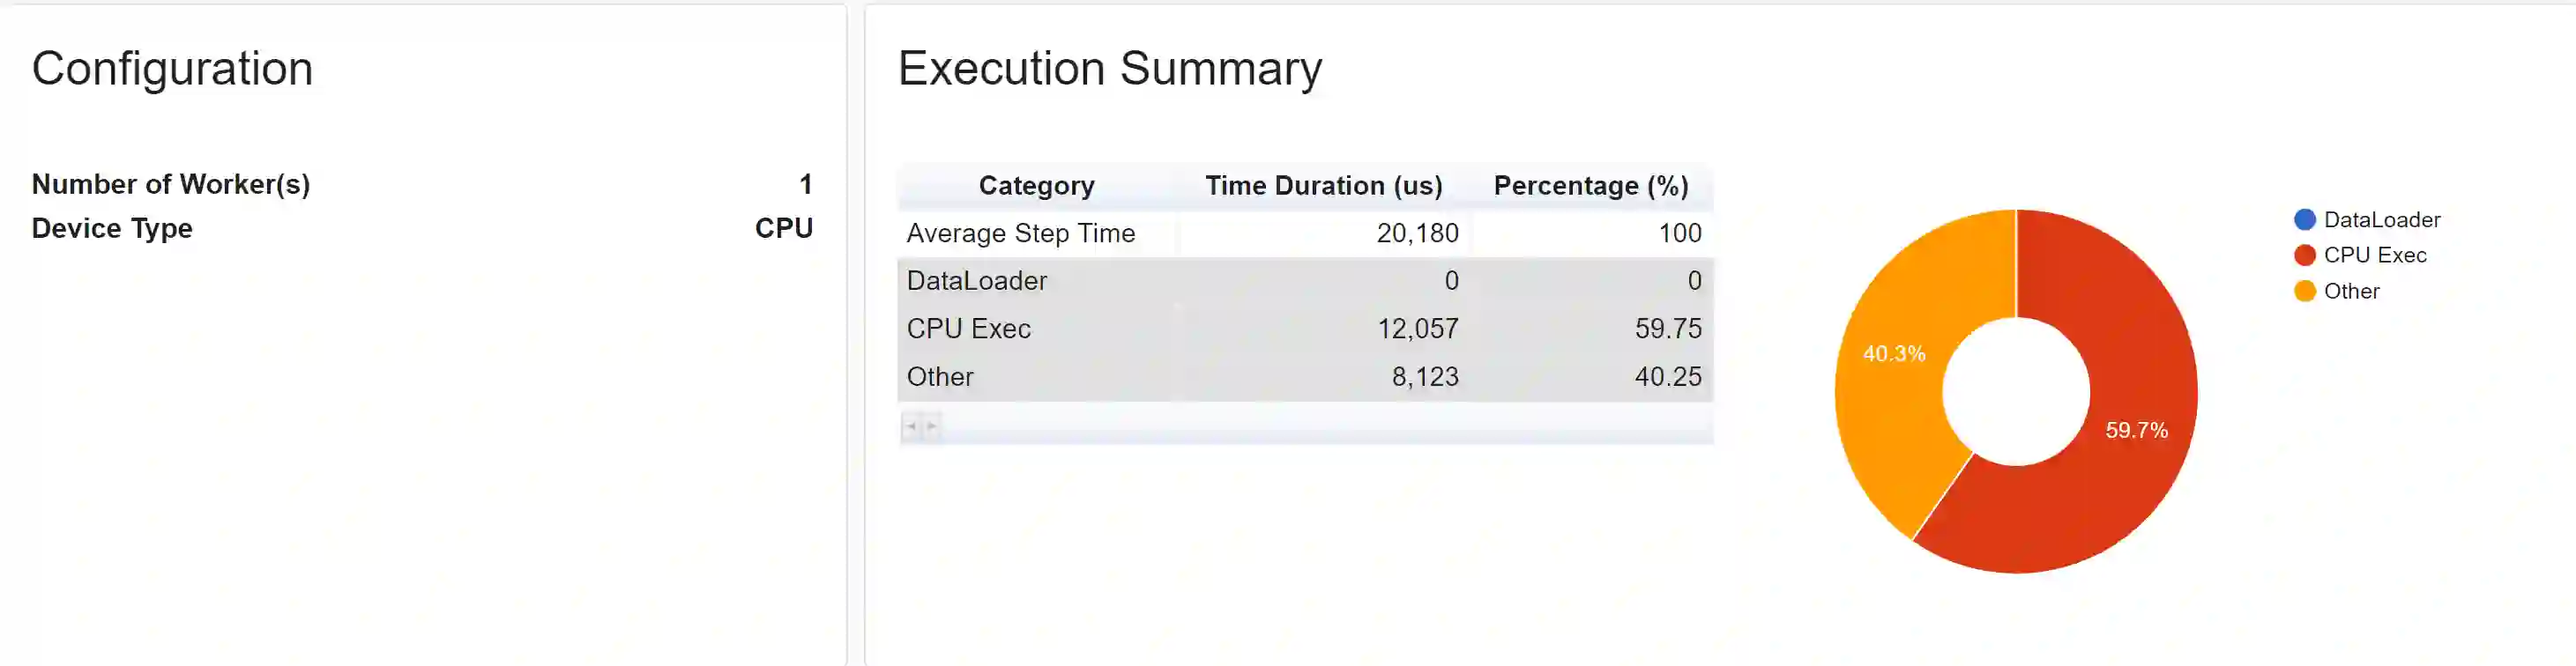This screenshot has width=2576, height=666.
Task: Sort by Time Duration (us) column header
Action: 1323,186
